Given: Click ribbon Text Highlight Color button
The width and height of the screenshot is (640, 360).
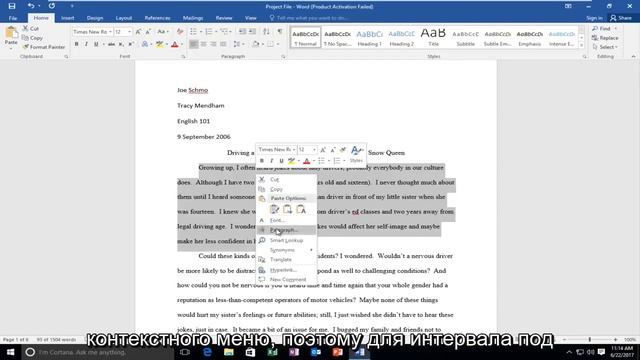Looking at the screenshot, I should click(x=159, y=44).
